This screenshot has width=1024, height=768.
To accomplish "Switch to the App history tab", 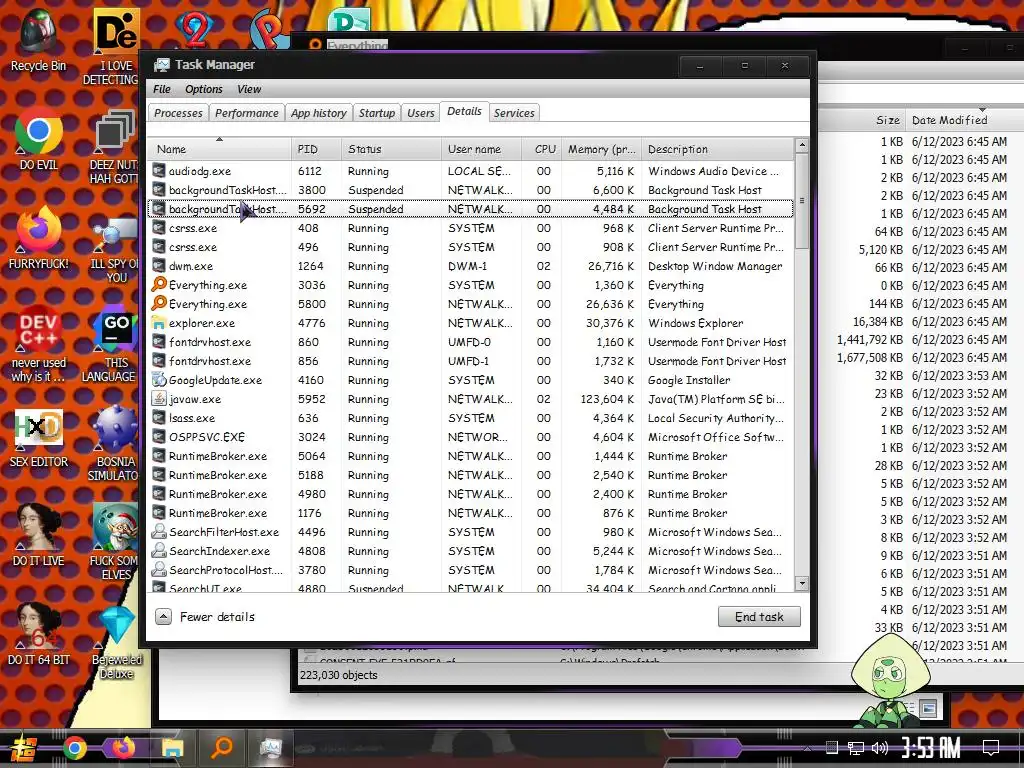I will coord(319,113).
